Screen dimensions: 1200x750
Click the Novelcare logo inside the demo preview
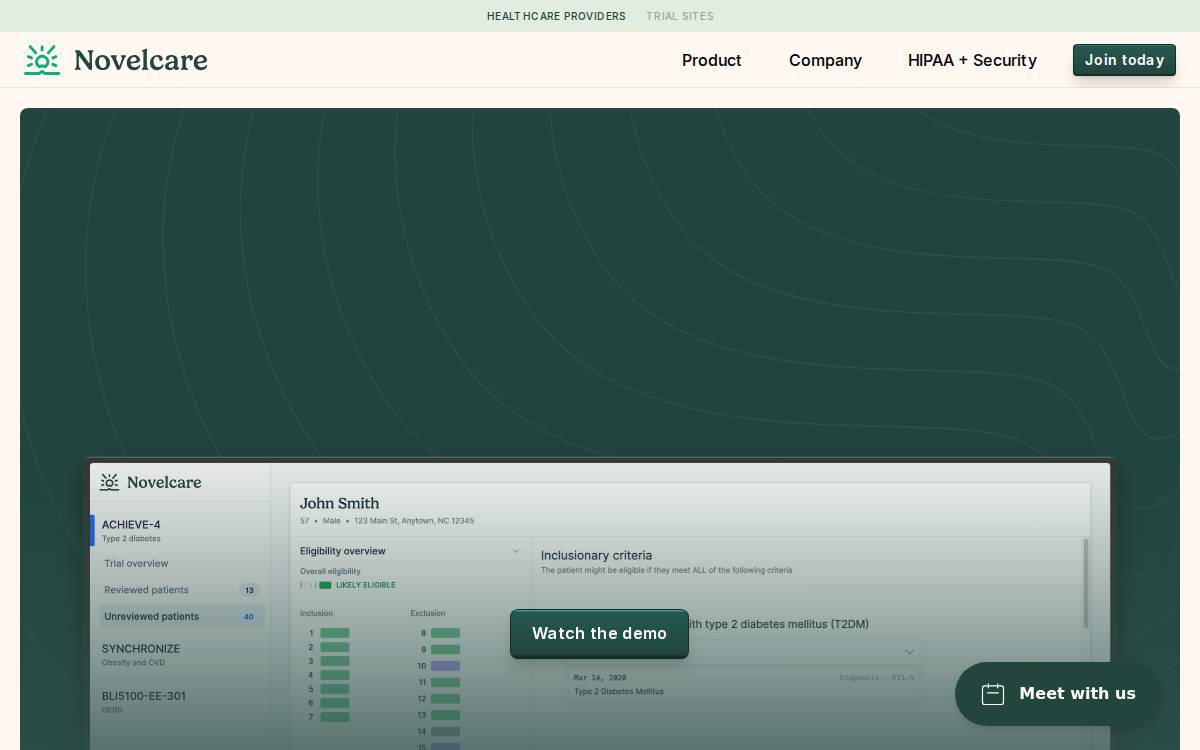click(150, 482)
